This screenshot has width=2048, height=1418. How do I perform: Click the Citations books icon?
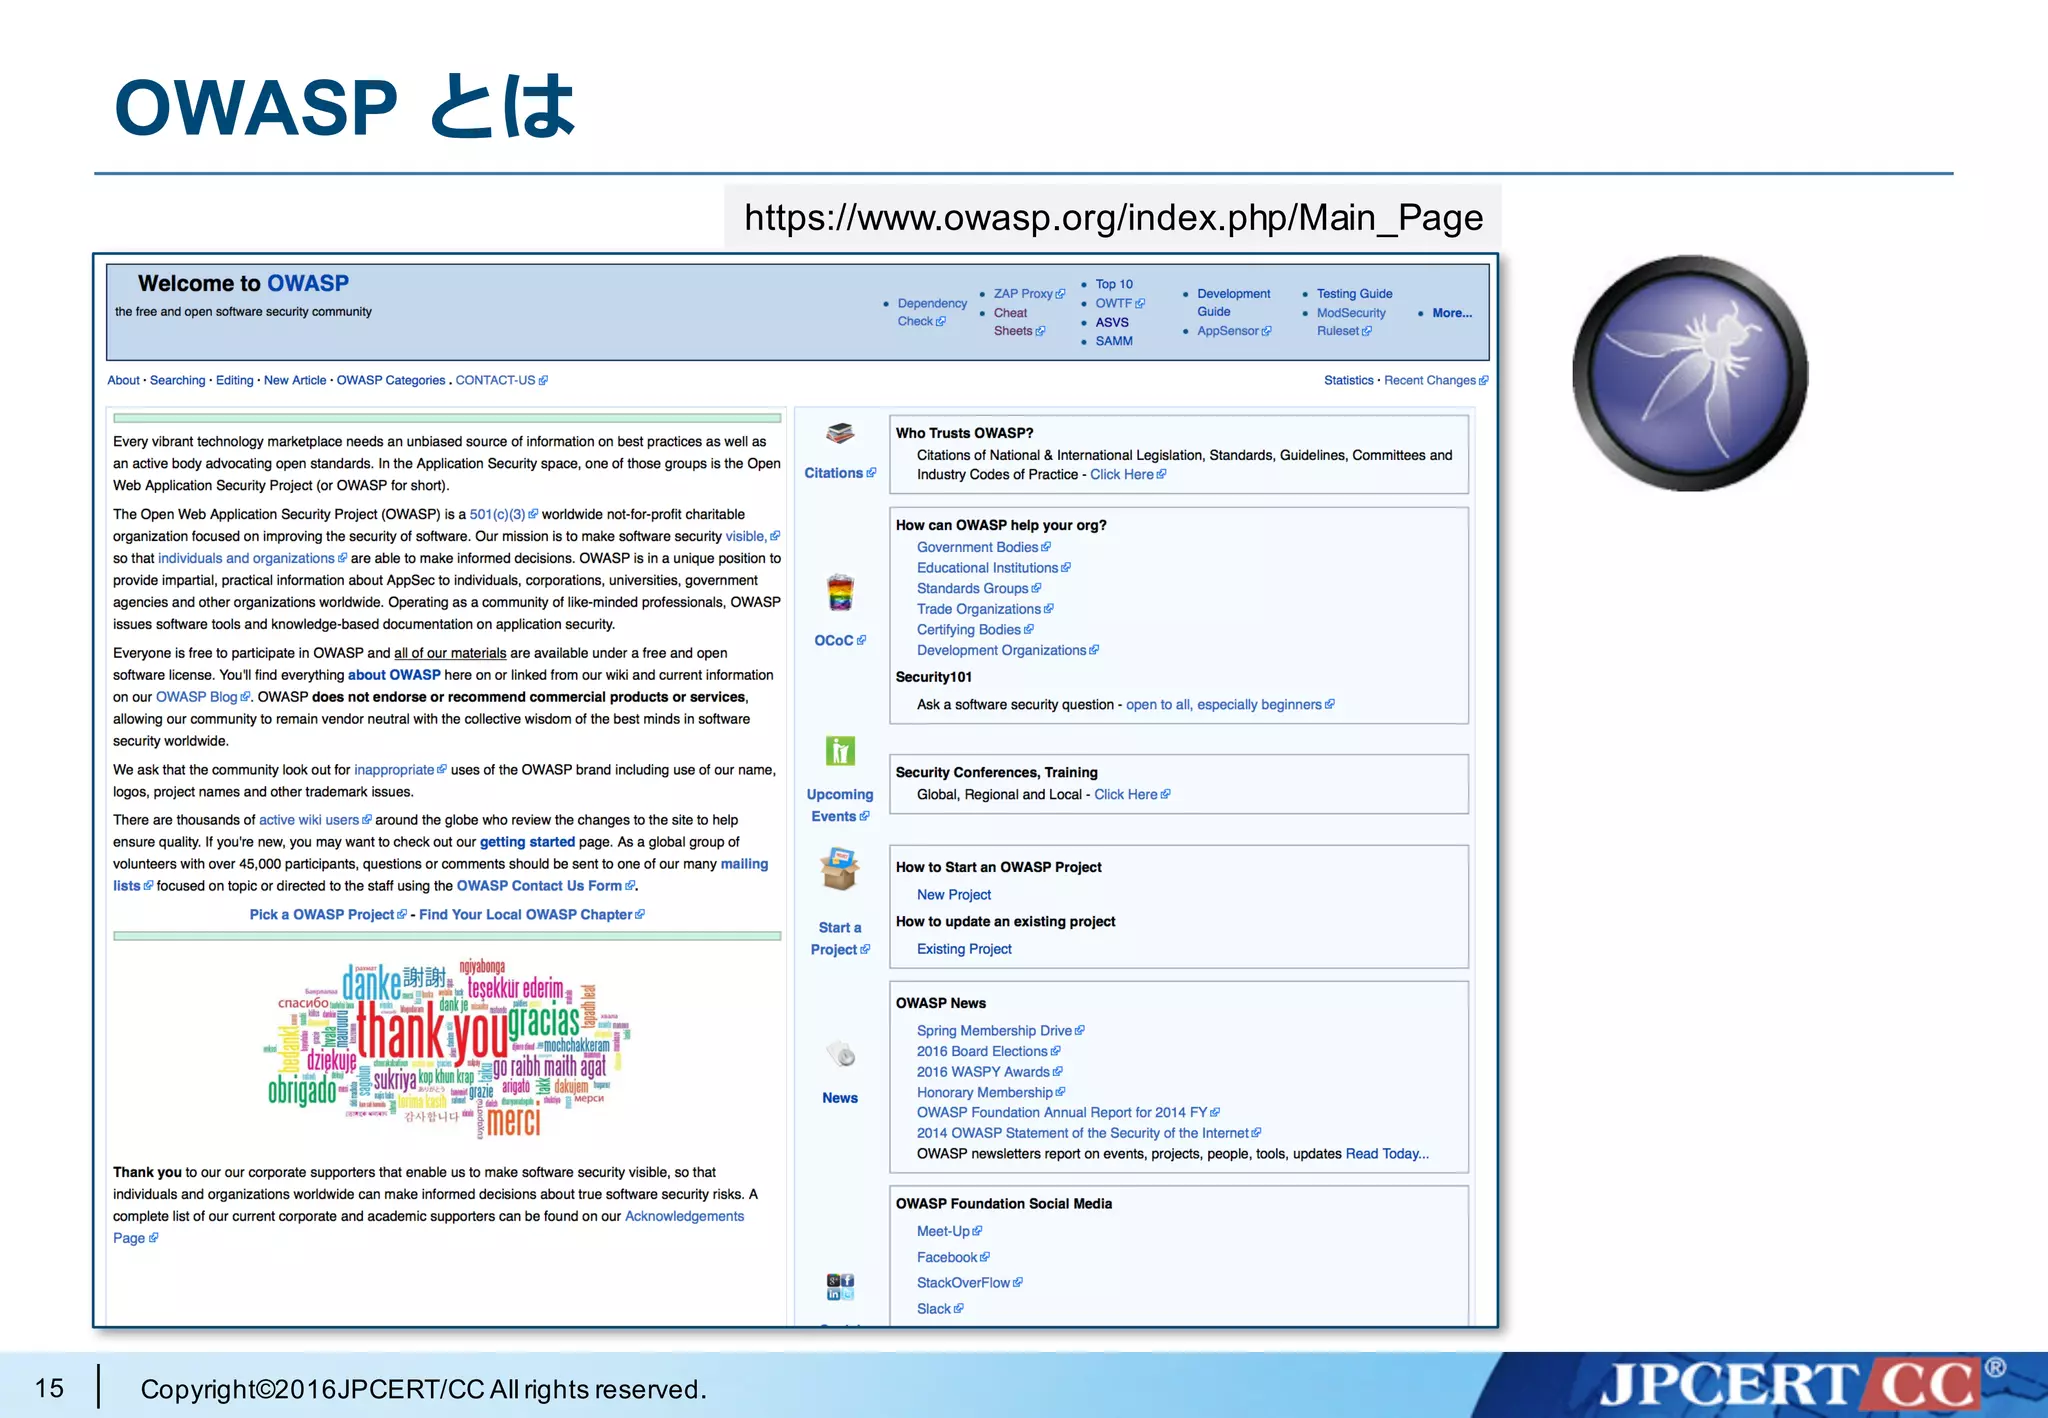pos(840,434)
